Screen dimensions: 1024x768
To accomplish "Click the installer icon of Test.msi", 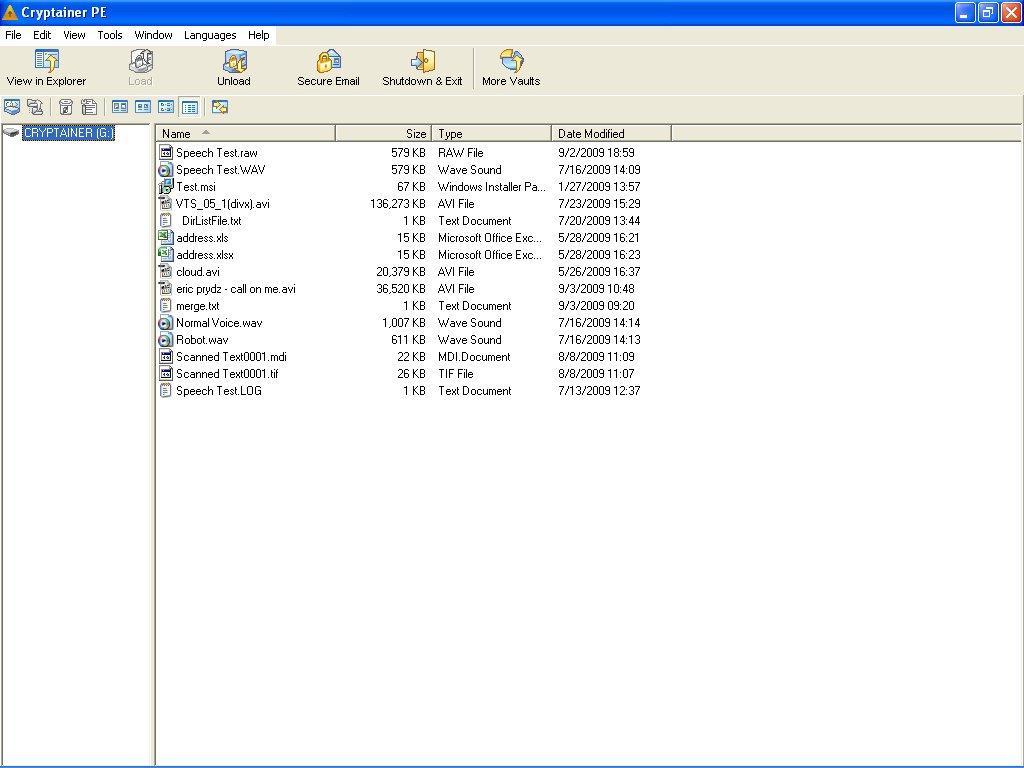I will coord(166,187).
